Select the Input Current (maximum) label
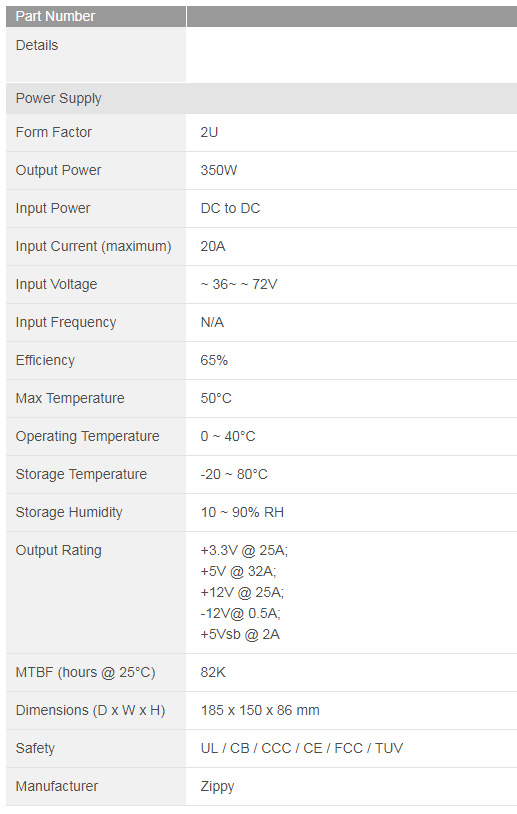Viewport: 517px width, 814px height. tap(93, 246)
